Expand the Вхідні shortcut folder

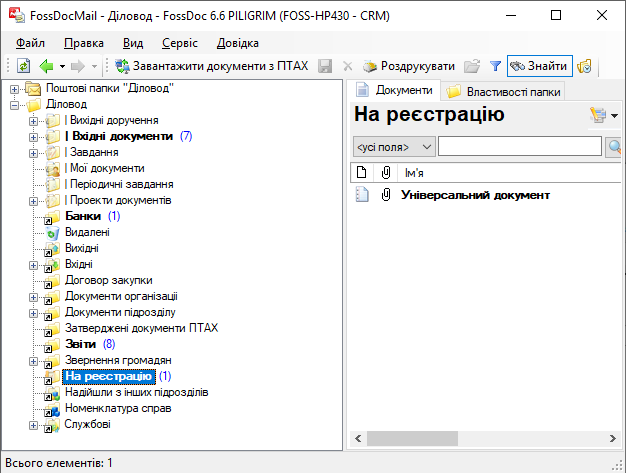34,265
